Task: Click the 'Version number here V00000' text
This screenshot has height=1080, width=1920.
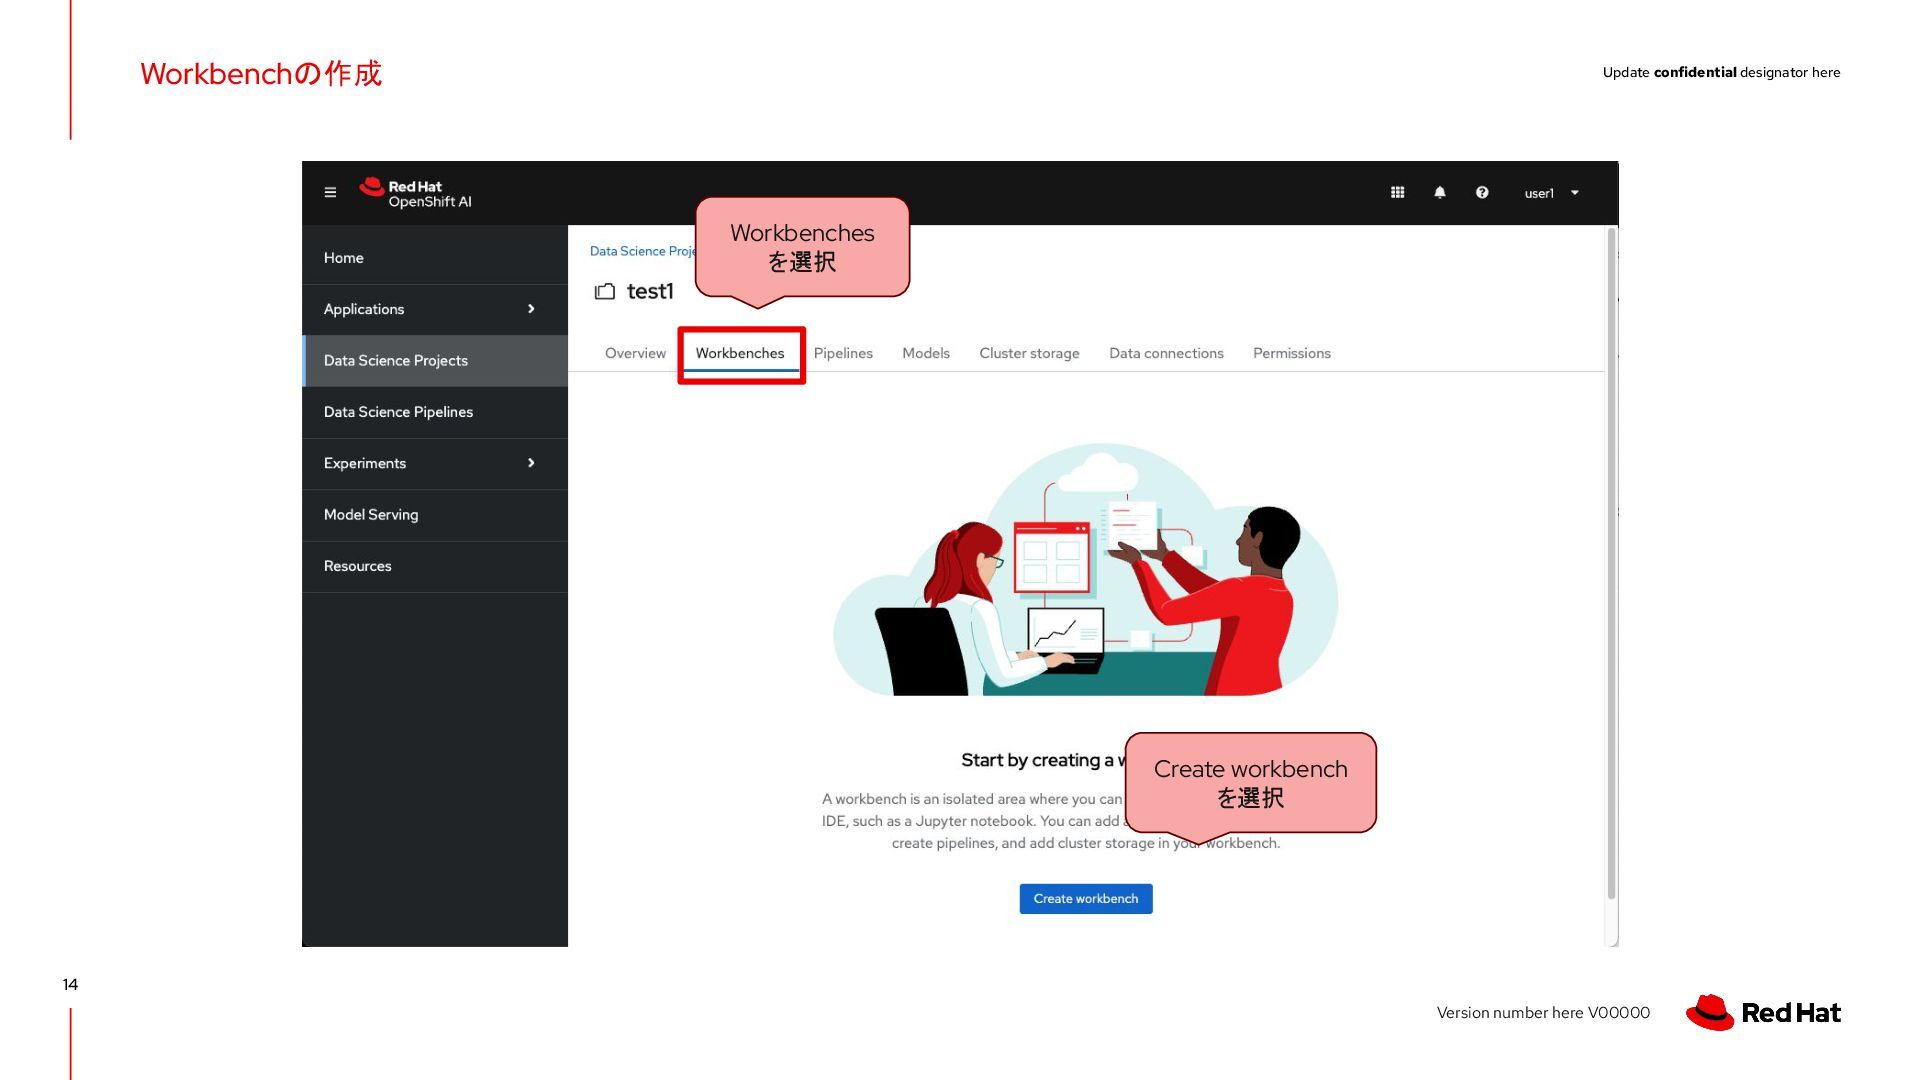Action: (x=1543, y=1013)
